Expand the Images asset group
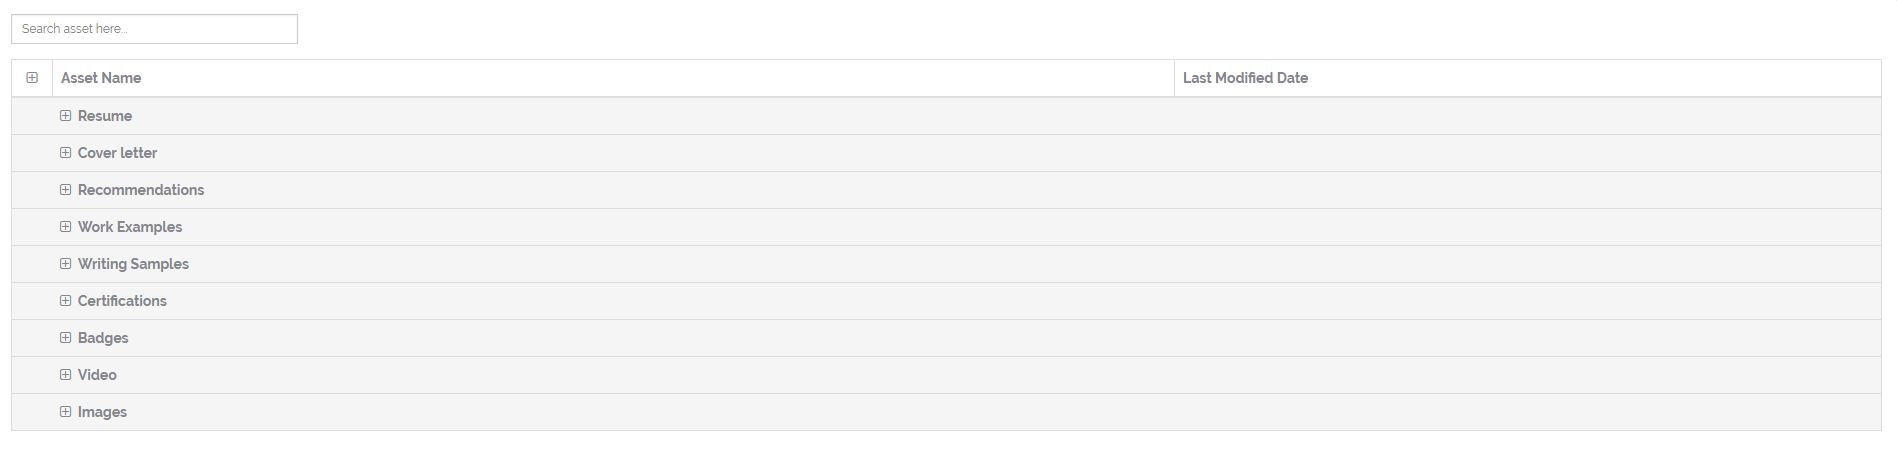This screenshot has width=1897, height=462. 66,412
